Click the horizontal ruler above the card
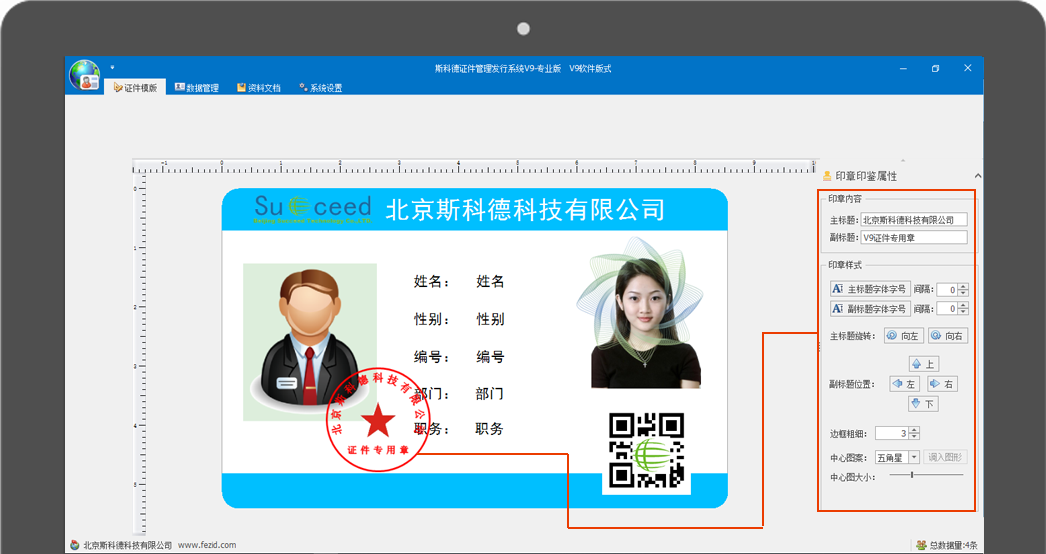Viewport: 1046px width, 554px height. tap(475, 166)
